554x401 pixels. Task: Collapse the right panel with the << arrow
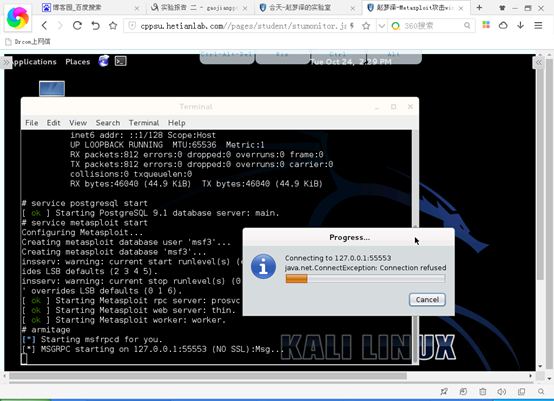pyautogui.click(x=538, y=63)
